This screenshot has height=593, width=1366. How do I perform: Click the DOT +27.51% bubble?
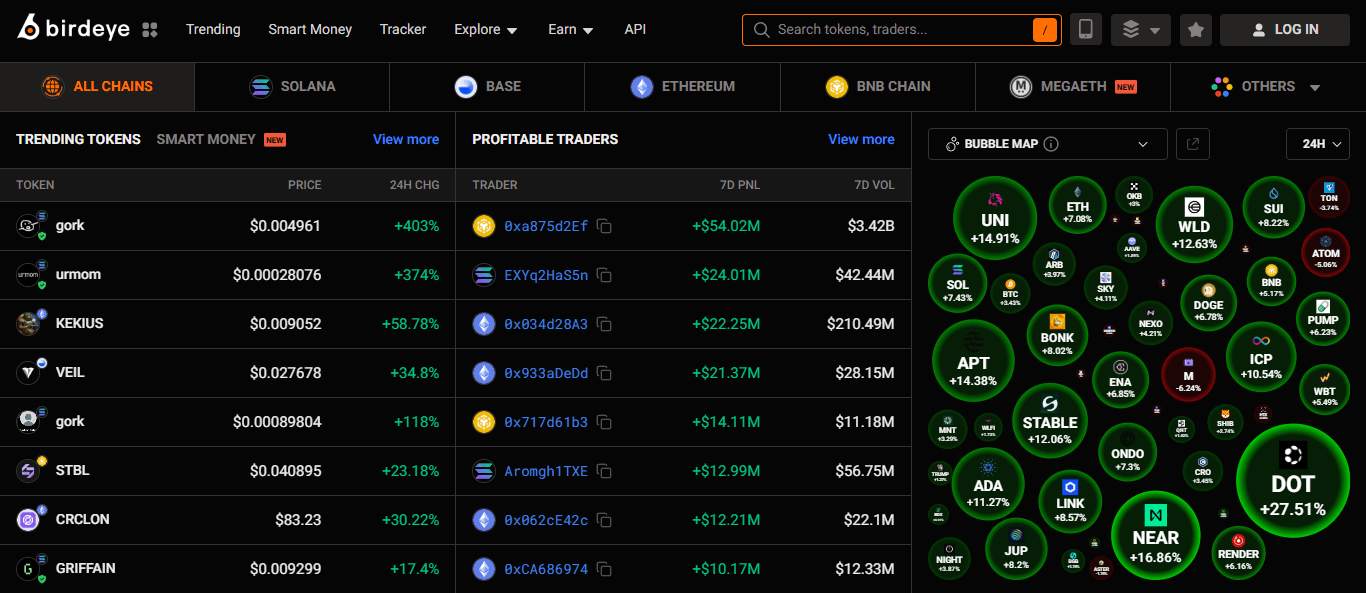pos(1292,480)
